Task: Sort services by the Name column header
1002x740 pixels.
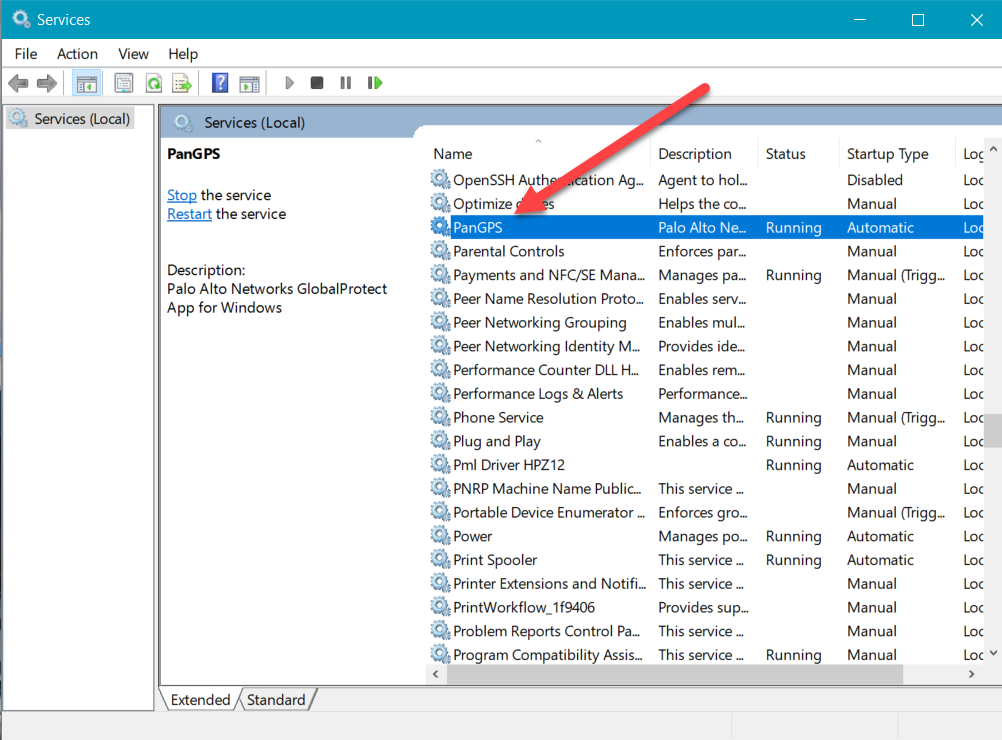Action: (453, 154)
